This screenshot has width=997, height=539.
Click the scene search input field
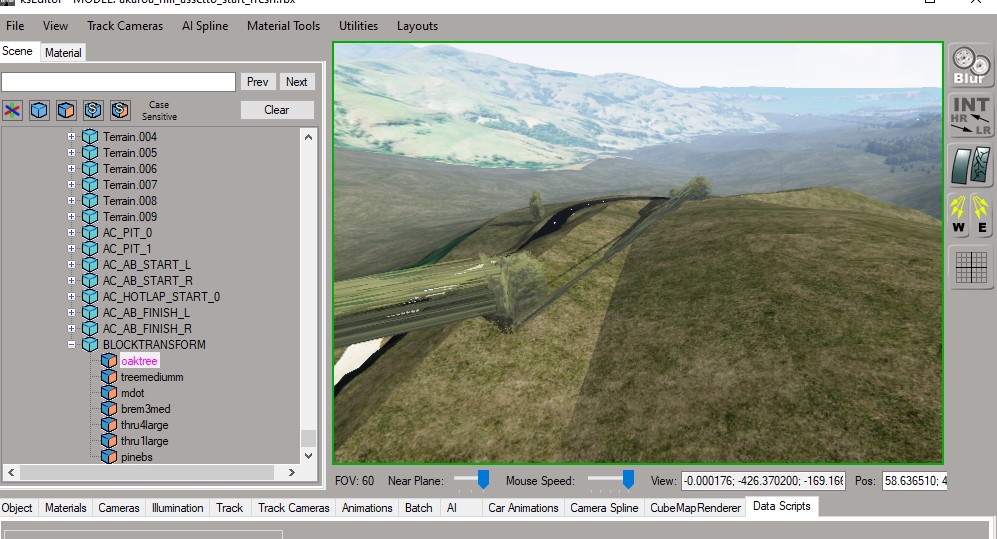(x=118, y=82)
